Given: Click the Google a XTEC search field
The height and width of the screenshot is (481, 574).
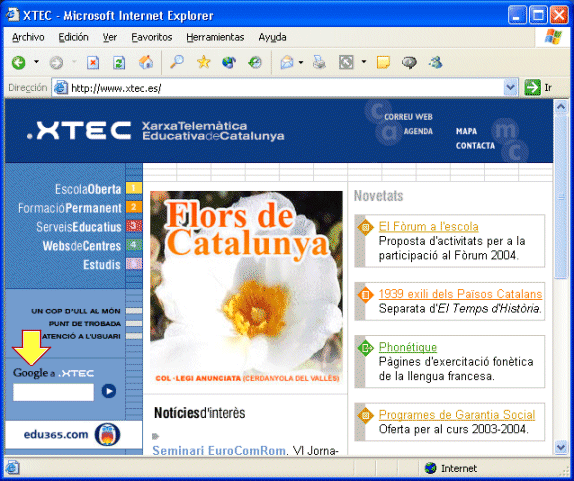Looking at the screenshot, I should click(53, 392).
